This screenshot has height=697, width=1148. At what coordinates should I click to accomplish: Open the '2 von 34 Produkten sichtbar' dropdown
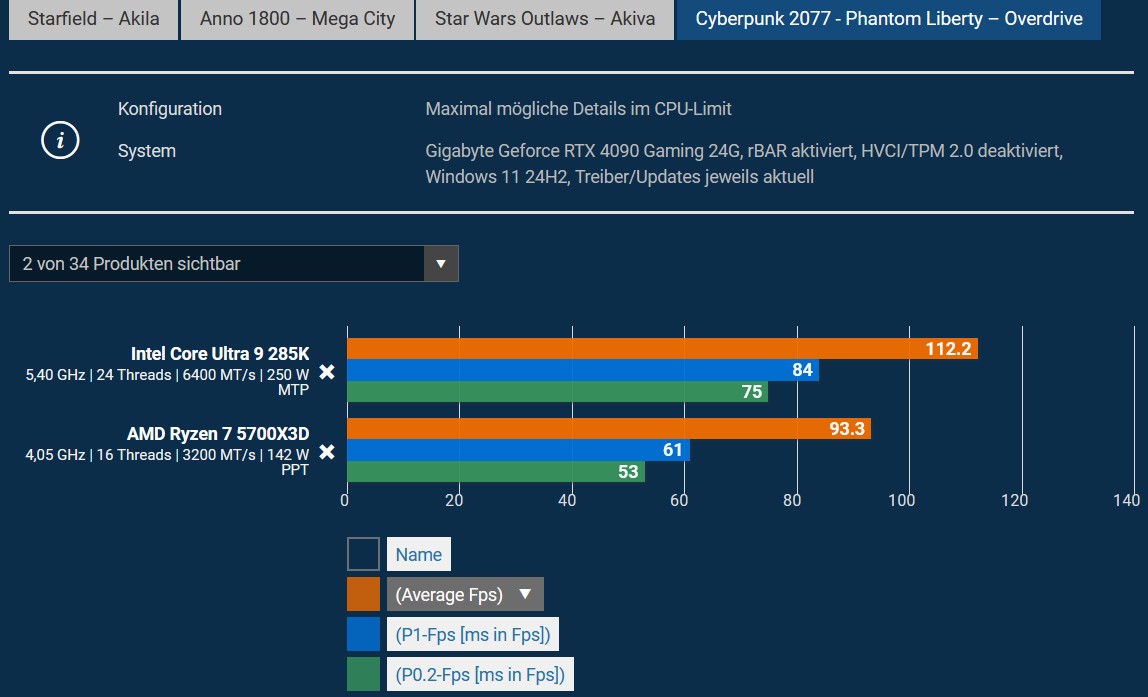click(234, 264)
